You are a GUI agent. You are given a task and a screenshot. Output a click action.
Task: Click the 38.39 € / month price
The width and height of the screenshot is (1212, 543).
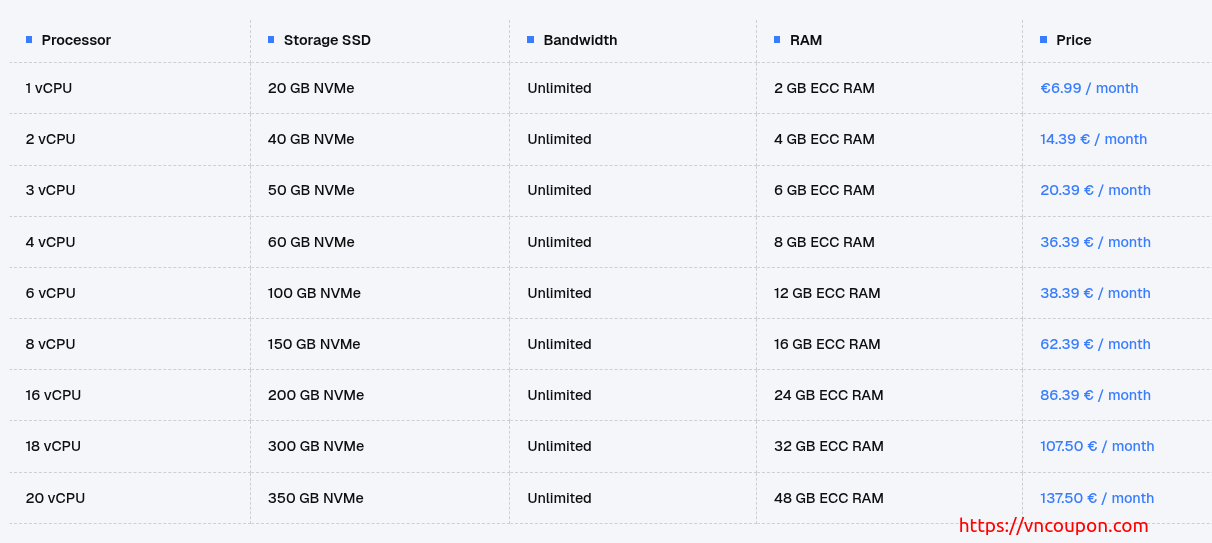[1095, 293]
